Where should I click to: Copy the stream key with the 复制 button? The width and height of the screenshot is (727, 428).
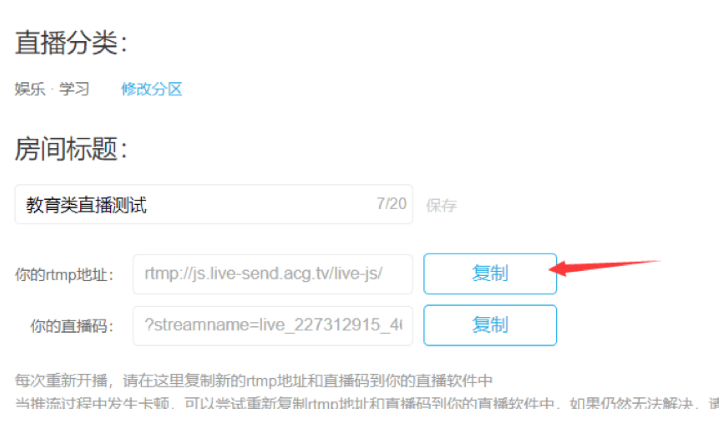490,325
